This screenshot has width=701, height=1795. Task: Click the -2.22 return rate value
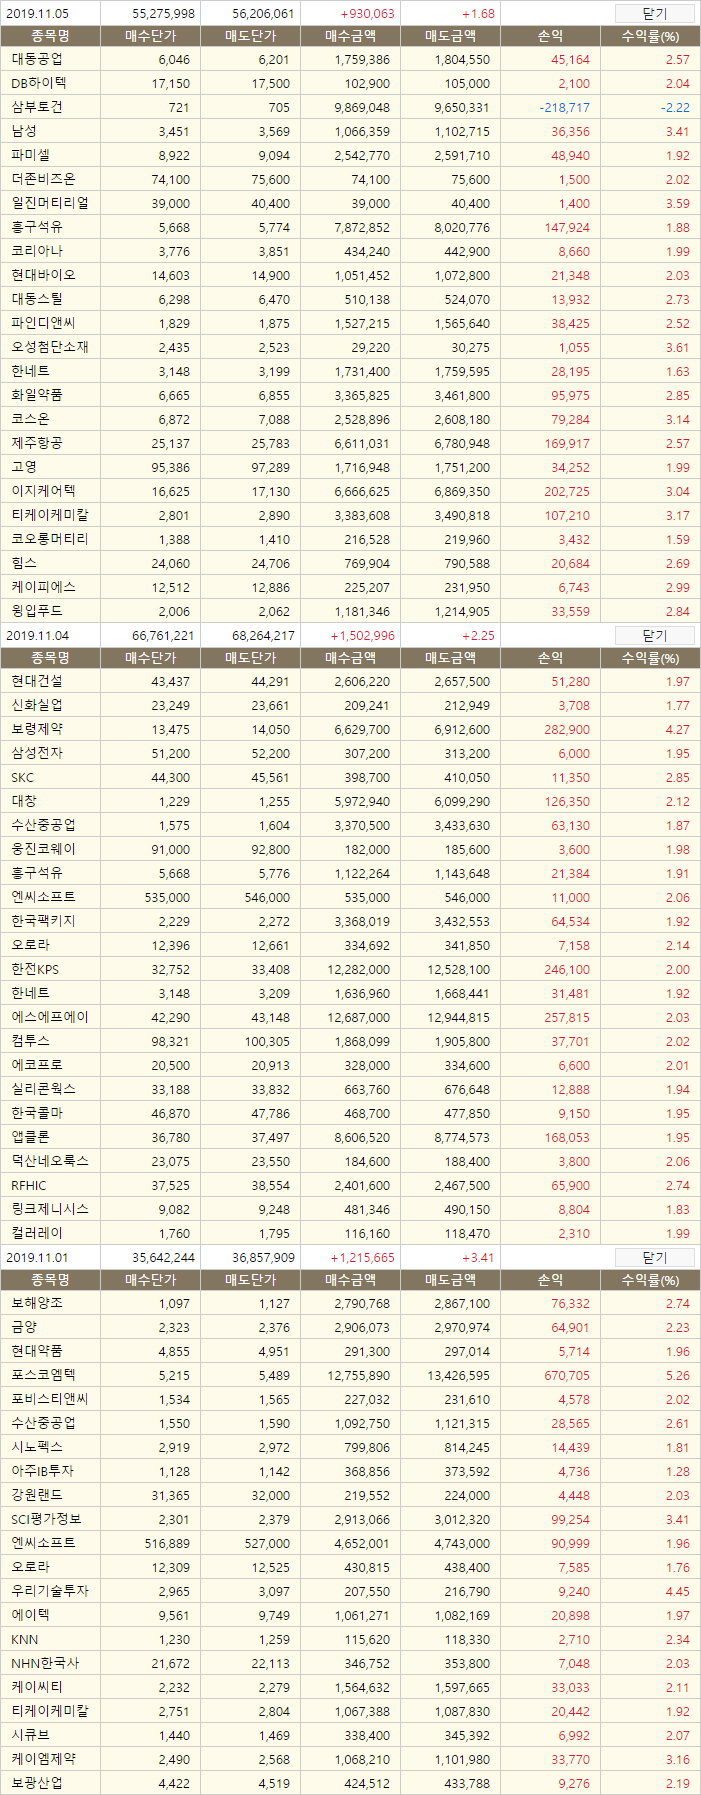674,108
